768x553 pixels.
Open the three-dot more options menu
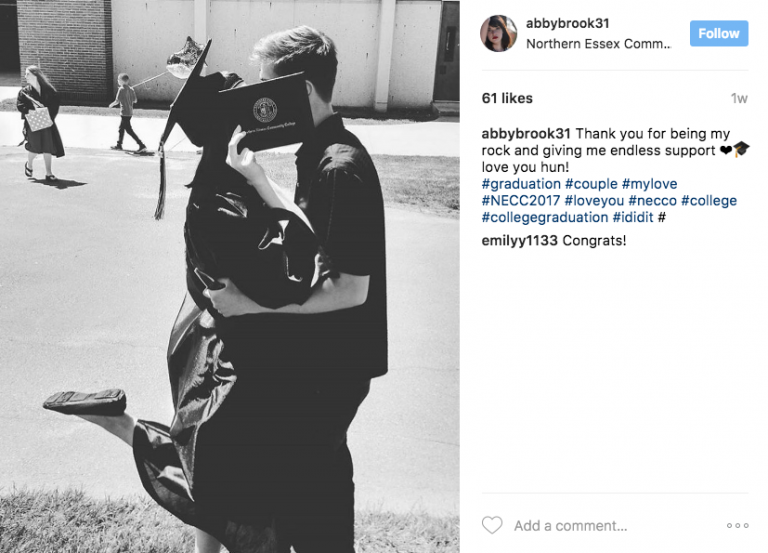(x=737, y=526)
